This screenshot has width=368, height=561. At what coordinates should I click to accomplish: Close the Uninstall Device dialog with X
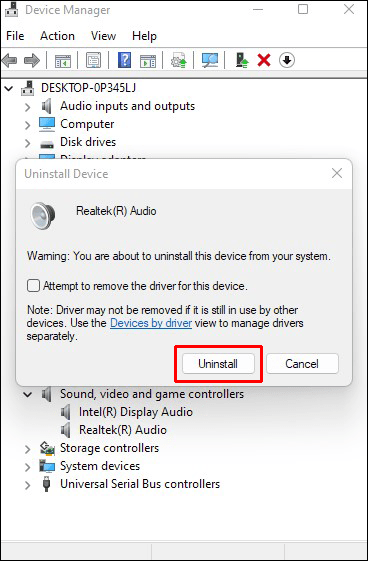point(337,174)
